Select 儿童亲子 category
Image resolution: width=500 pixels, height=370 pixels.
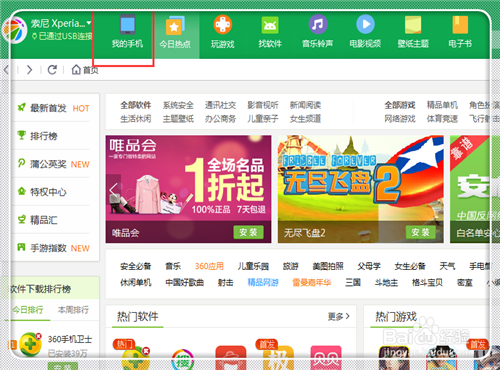point(263,119)
